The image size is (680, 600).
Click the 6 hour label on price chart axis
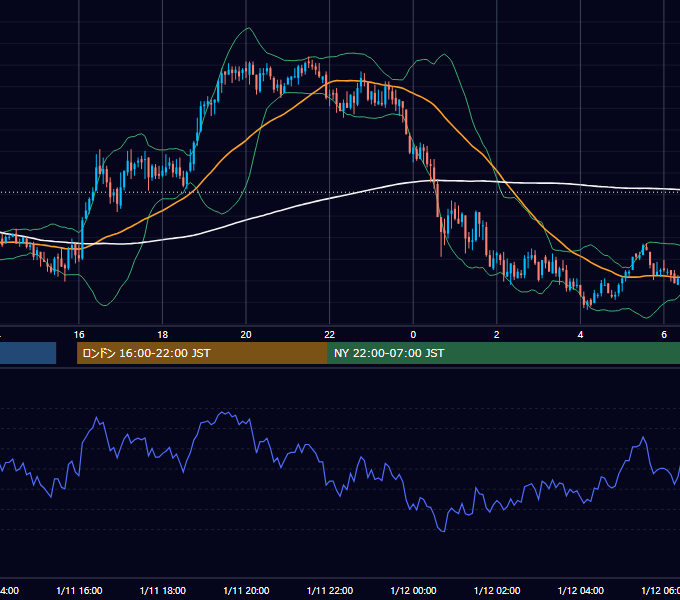coord(664,335)
